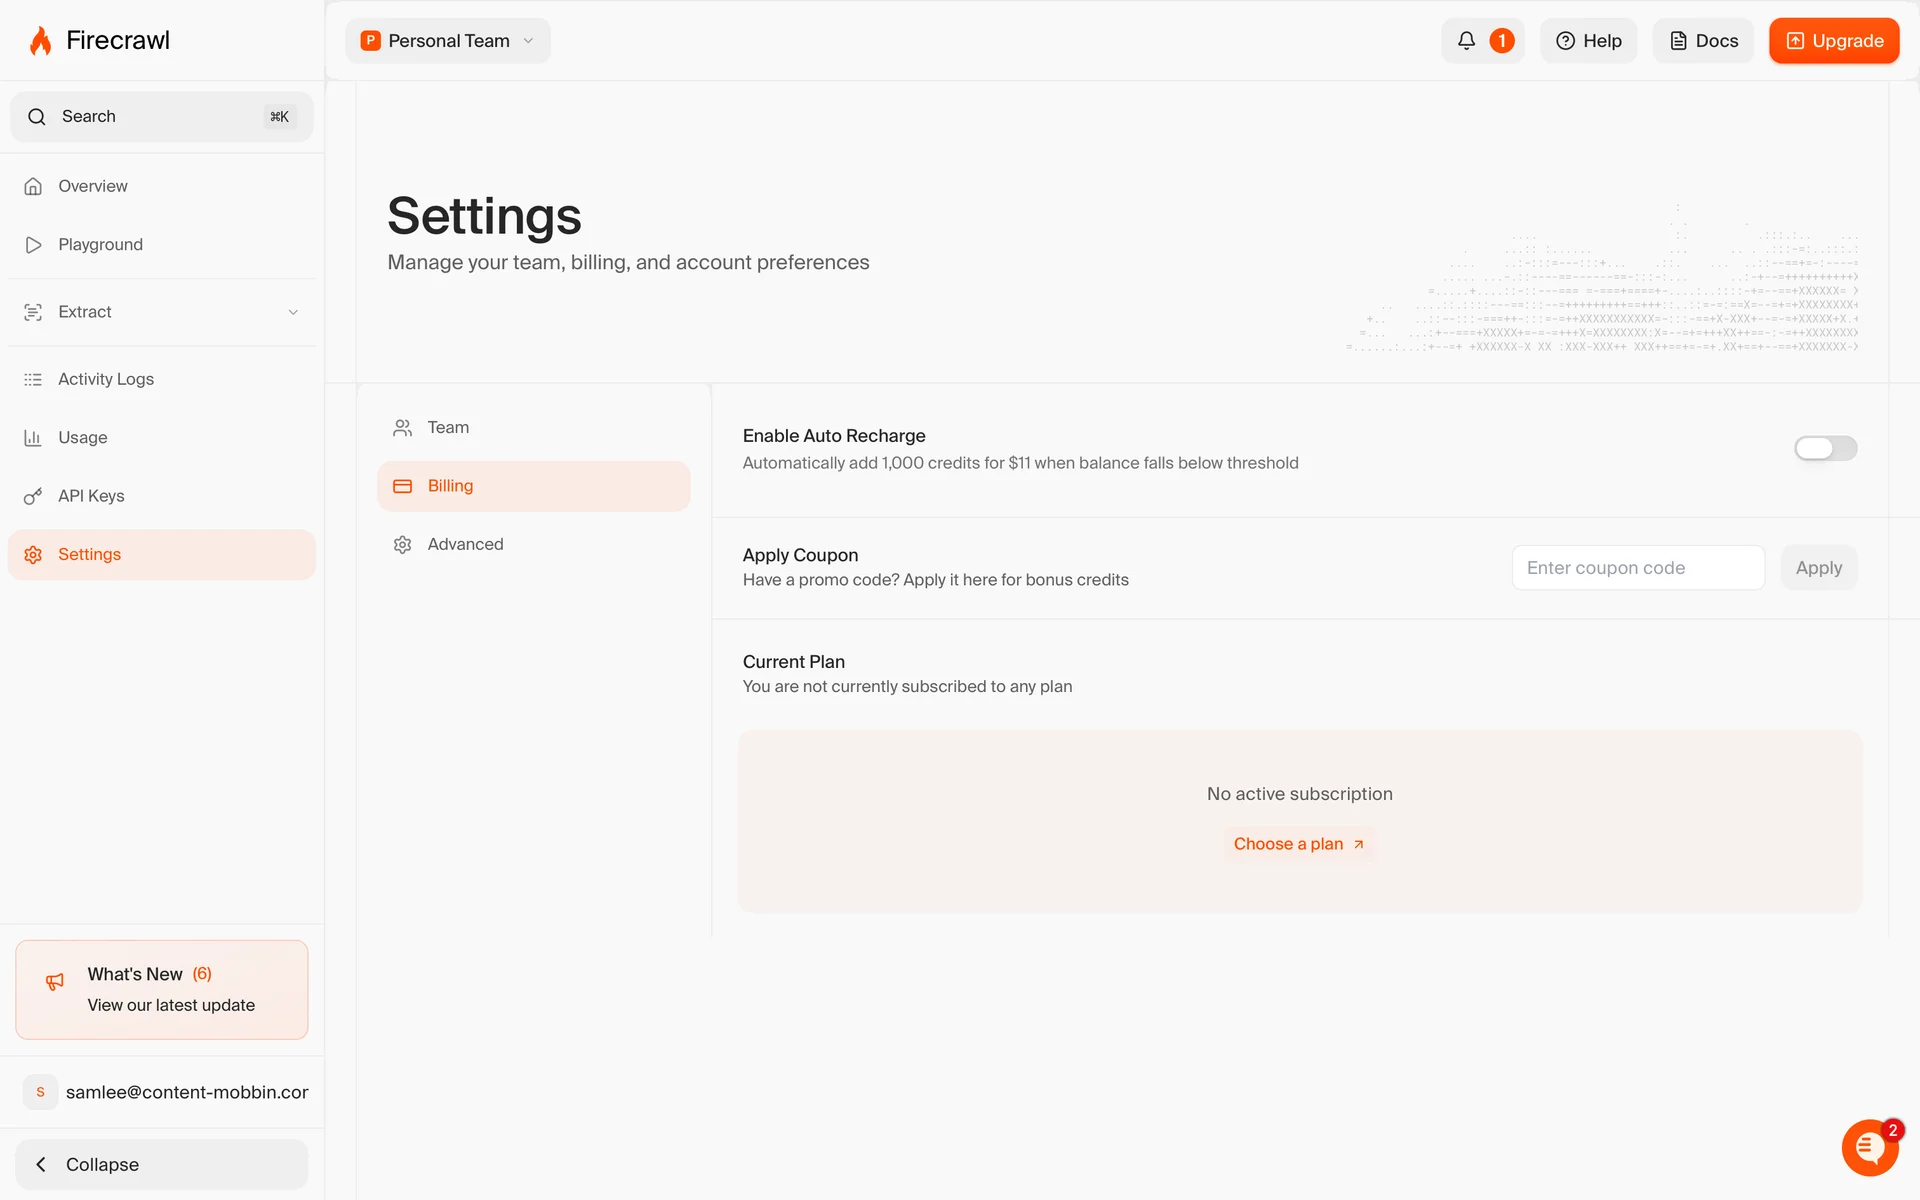Image resolution: width=1920 pixels, height=1200 pixels.
Task: Switch to the Team settings tab
Action: pyautogui.click(x=448, y=428)
